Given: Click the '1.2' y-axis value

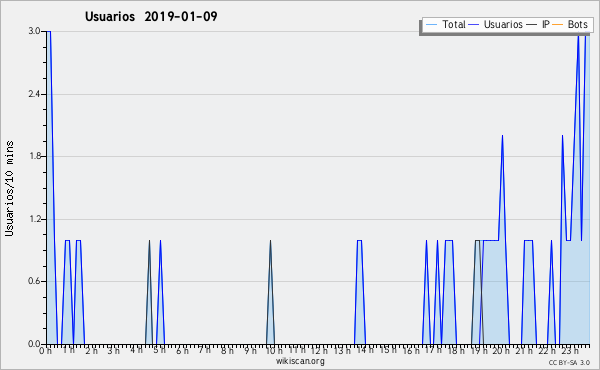Looking at the screenshot, I should click(34, 219).
